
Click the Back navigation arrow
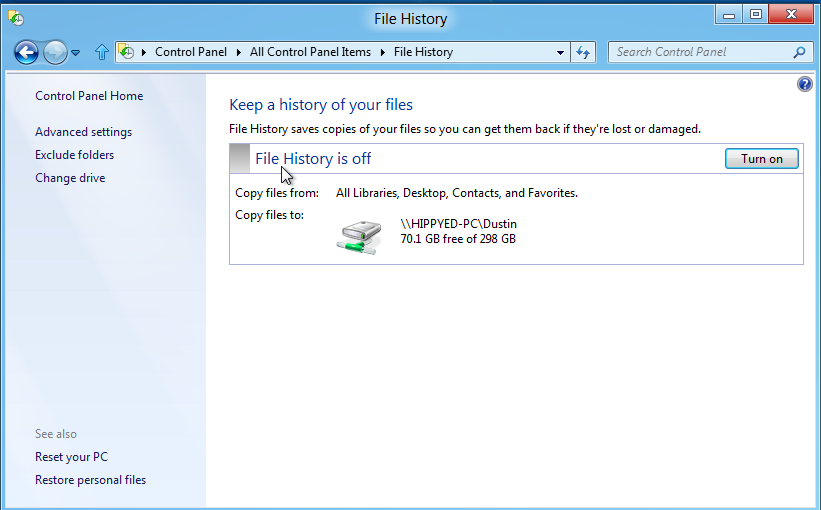click(27, 52)
